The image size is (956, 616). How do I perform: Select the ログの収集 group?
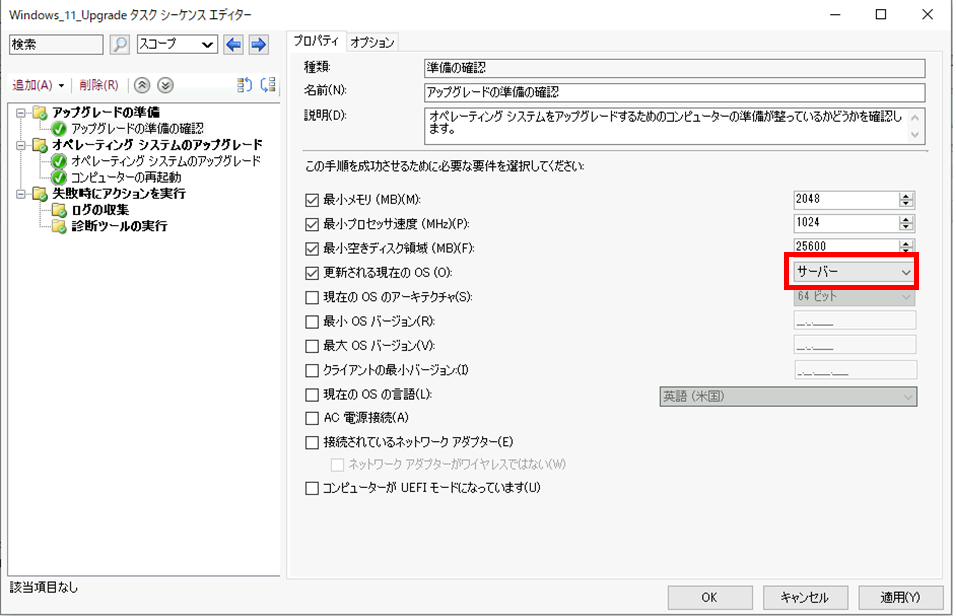tap(100, 210)
